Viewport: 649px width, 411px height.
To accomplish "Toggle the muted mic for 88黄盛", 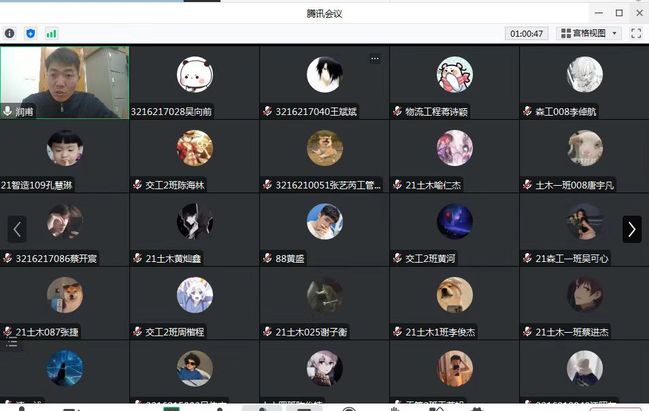I will (267, 258).
